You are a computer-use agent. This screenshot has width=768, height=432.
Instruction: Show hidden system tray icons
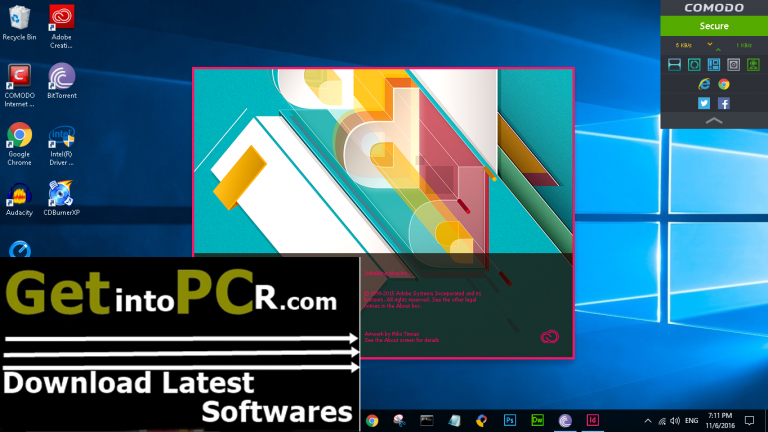(x=648, y=421)
